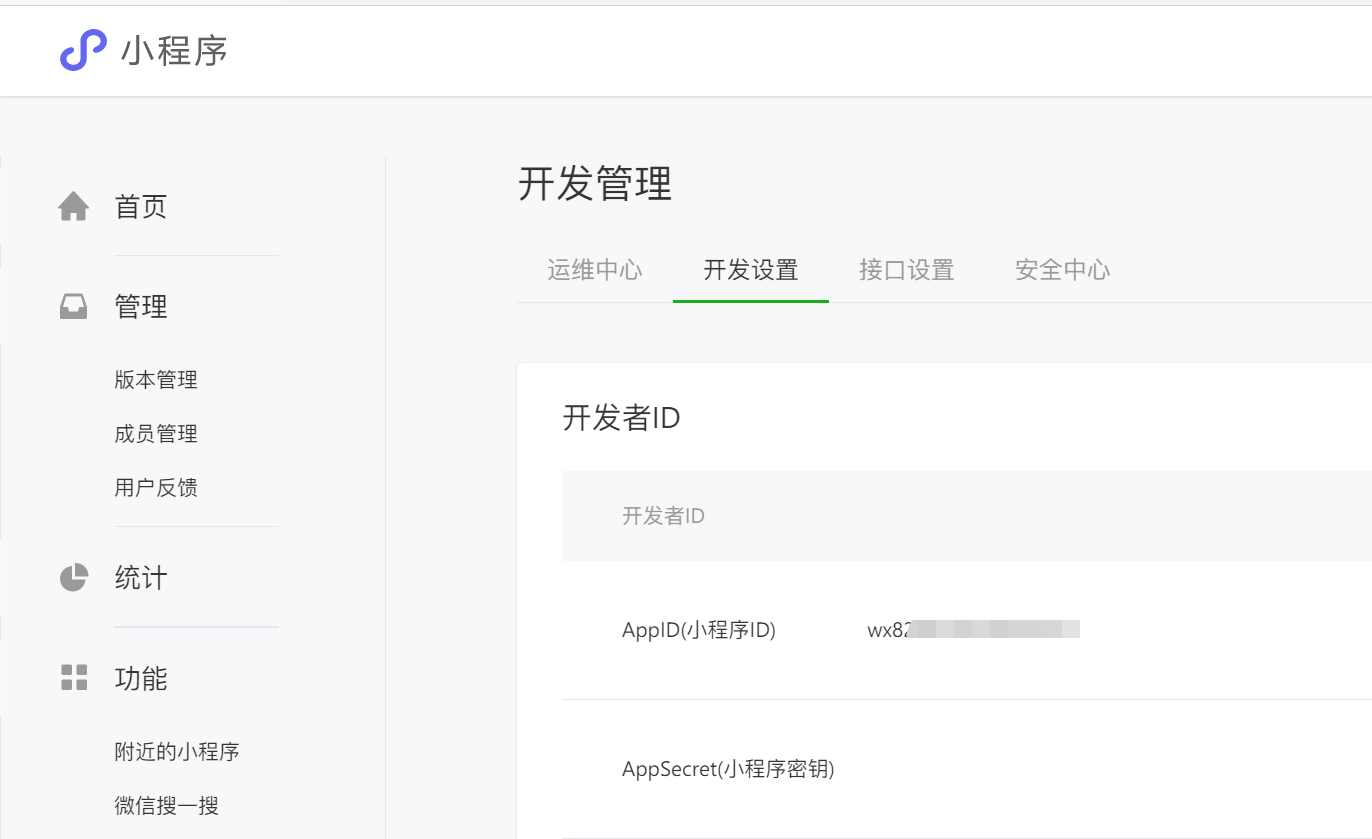Go to 版本管理 in sidebar
The image size is (1372, 839).
[156, 380]
